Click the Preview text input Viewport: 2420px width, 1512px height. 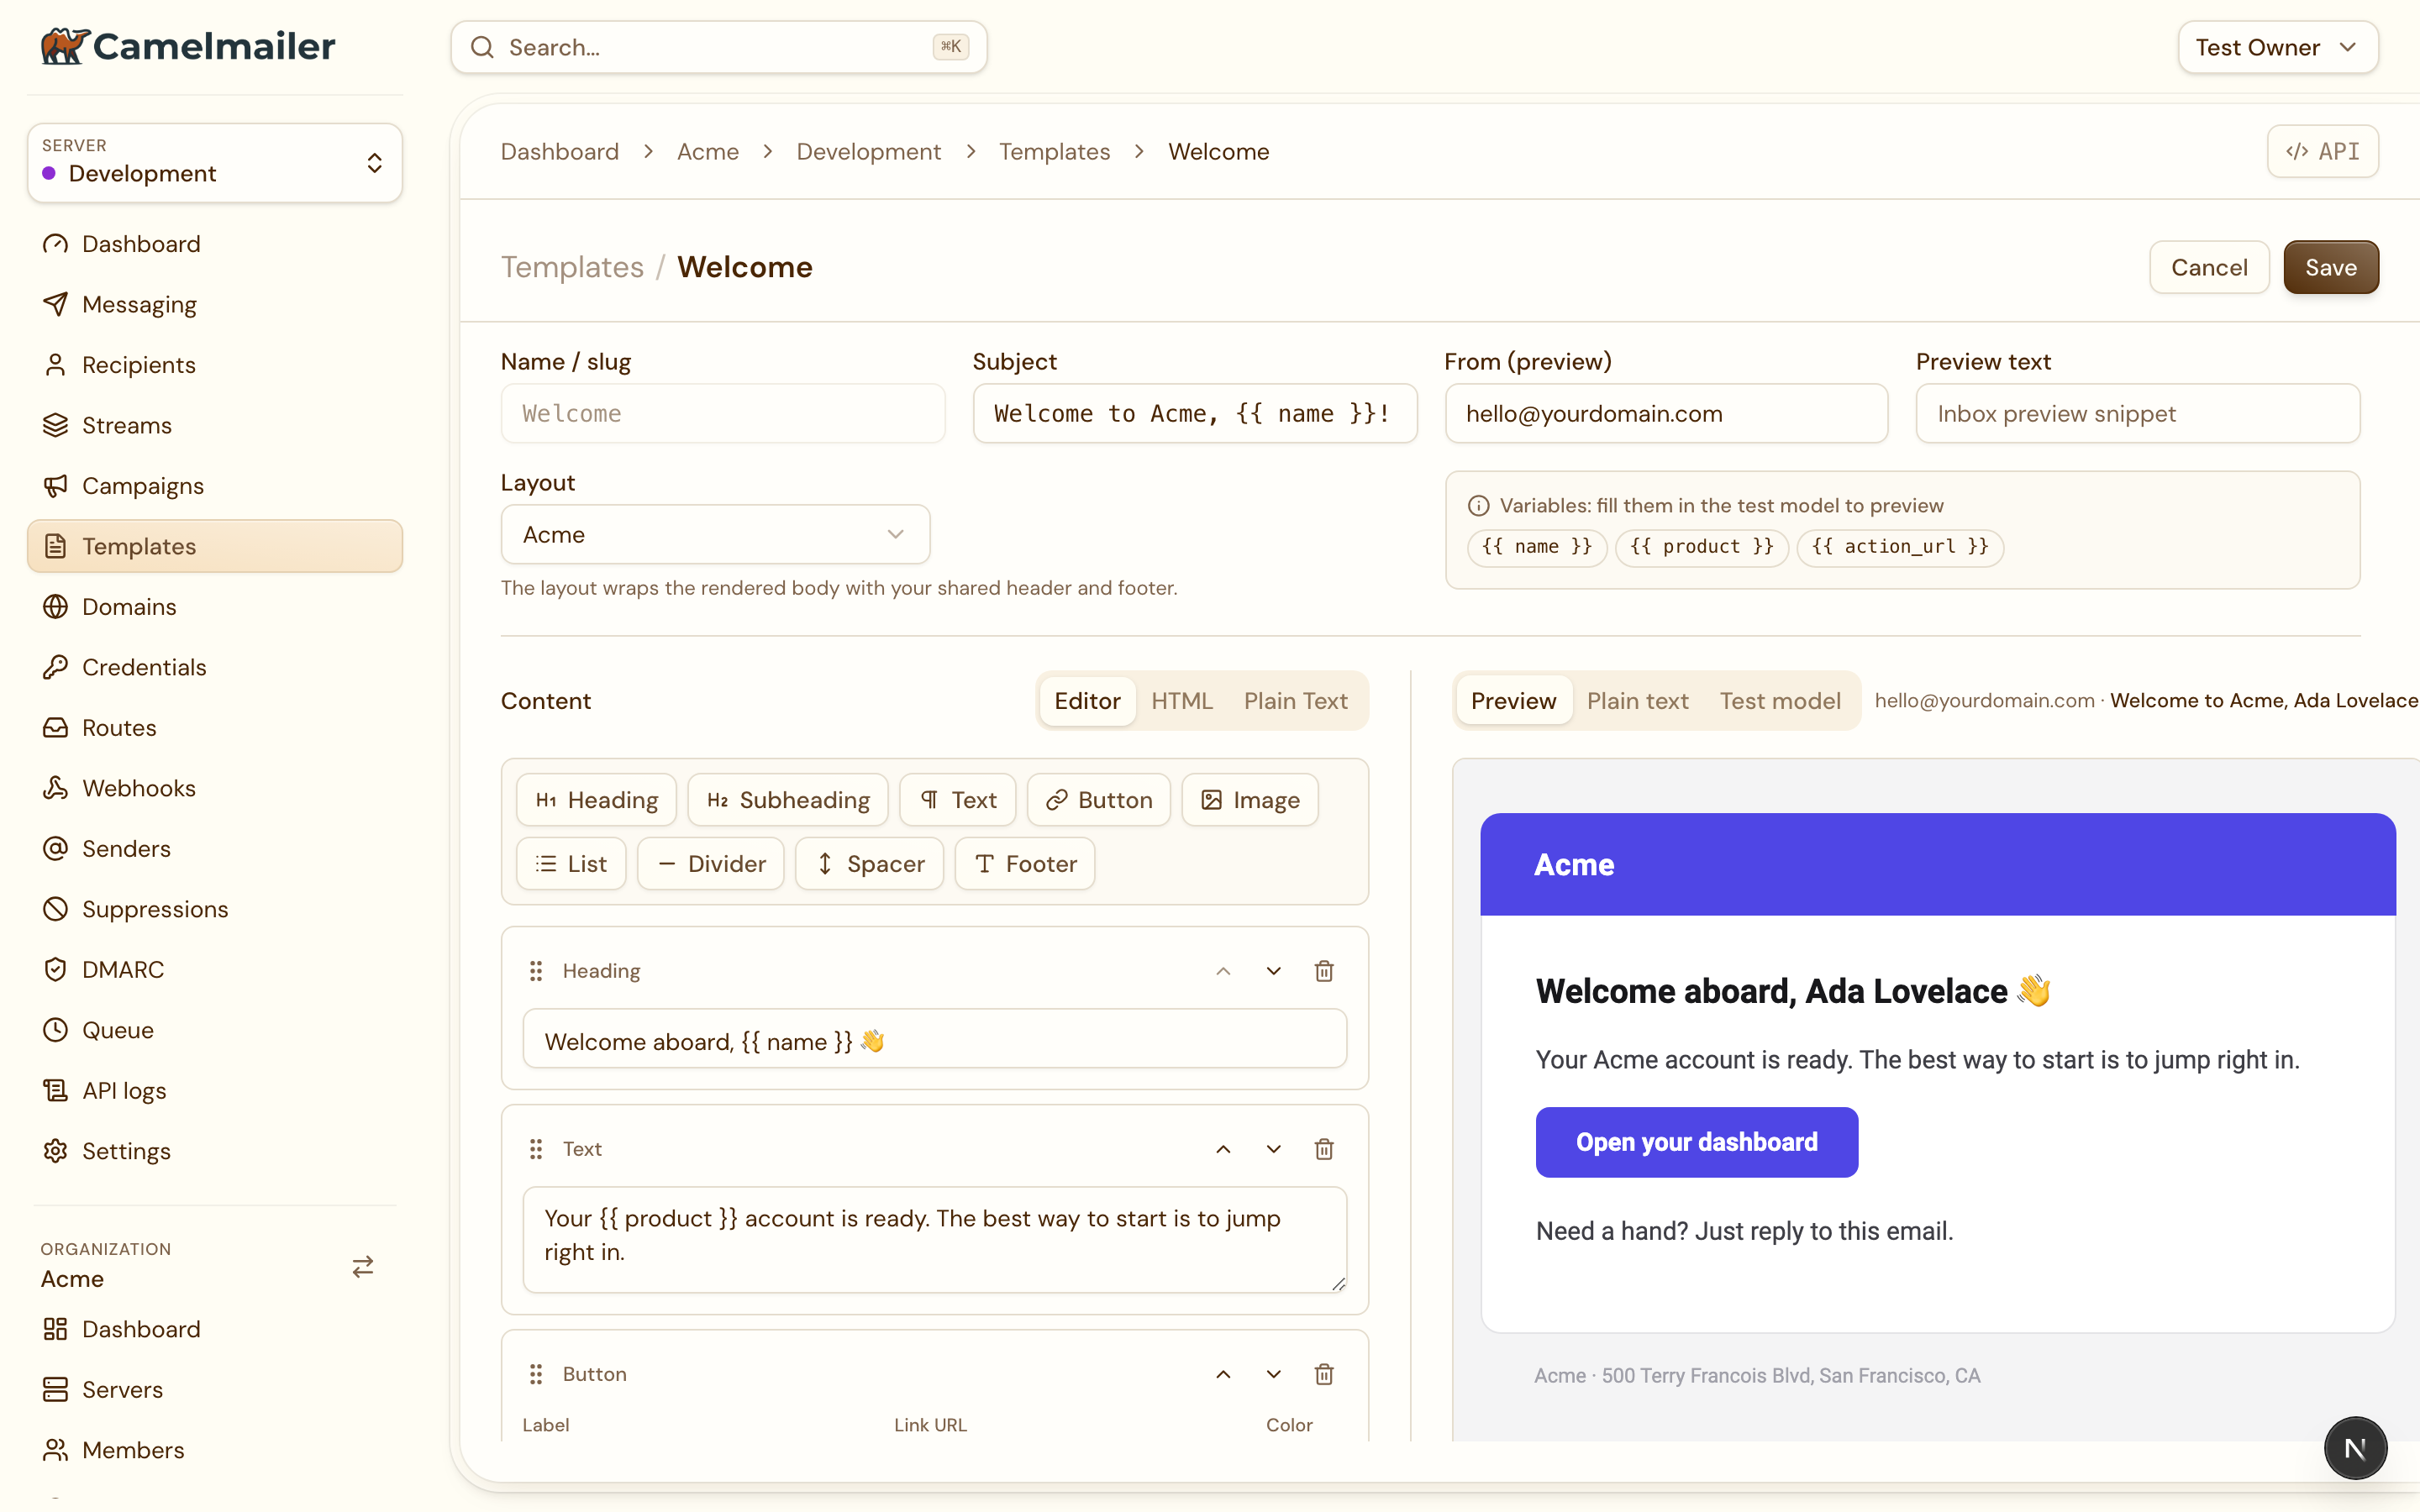(2138, 413)
